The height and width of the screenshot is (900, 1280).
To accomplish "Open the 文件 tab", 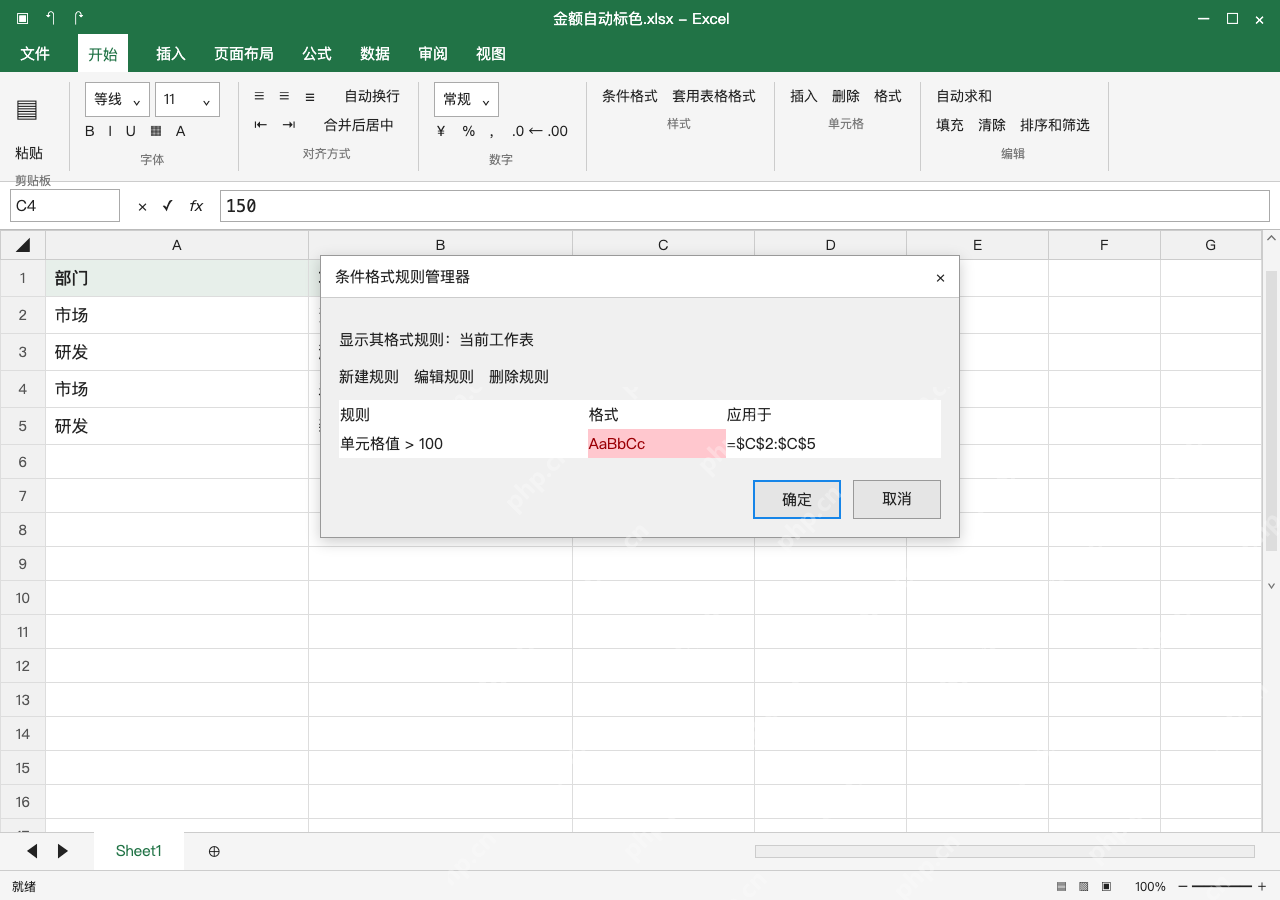I will pyautogui.click(x=35, y=54).
